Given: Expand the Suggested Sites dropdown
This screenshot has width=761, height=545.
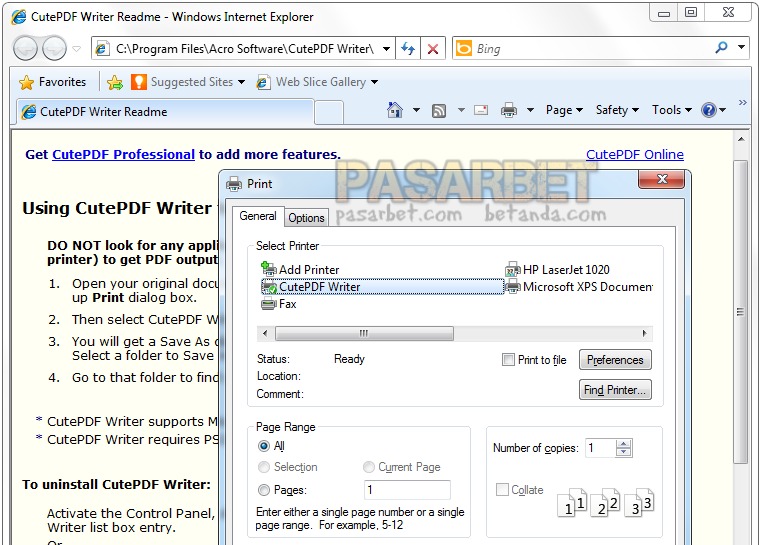Looking at the screenshot, I should point(241,82).
